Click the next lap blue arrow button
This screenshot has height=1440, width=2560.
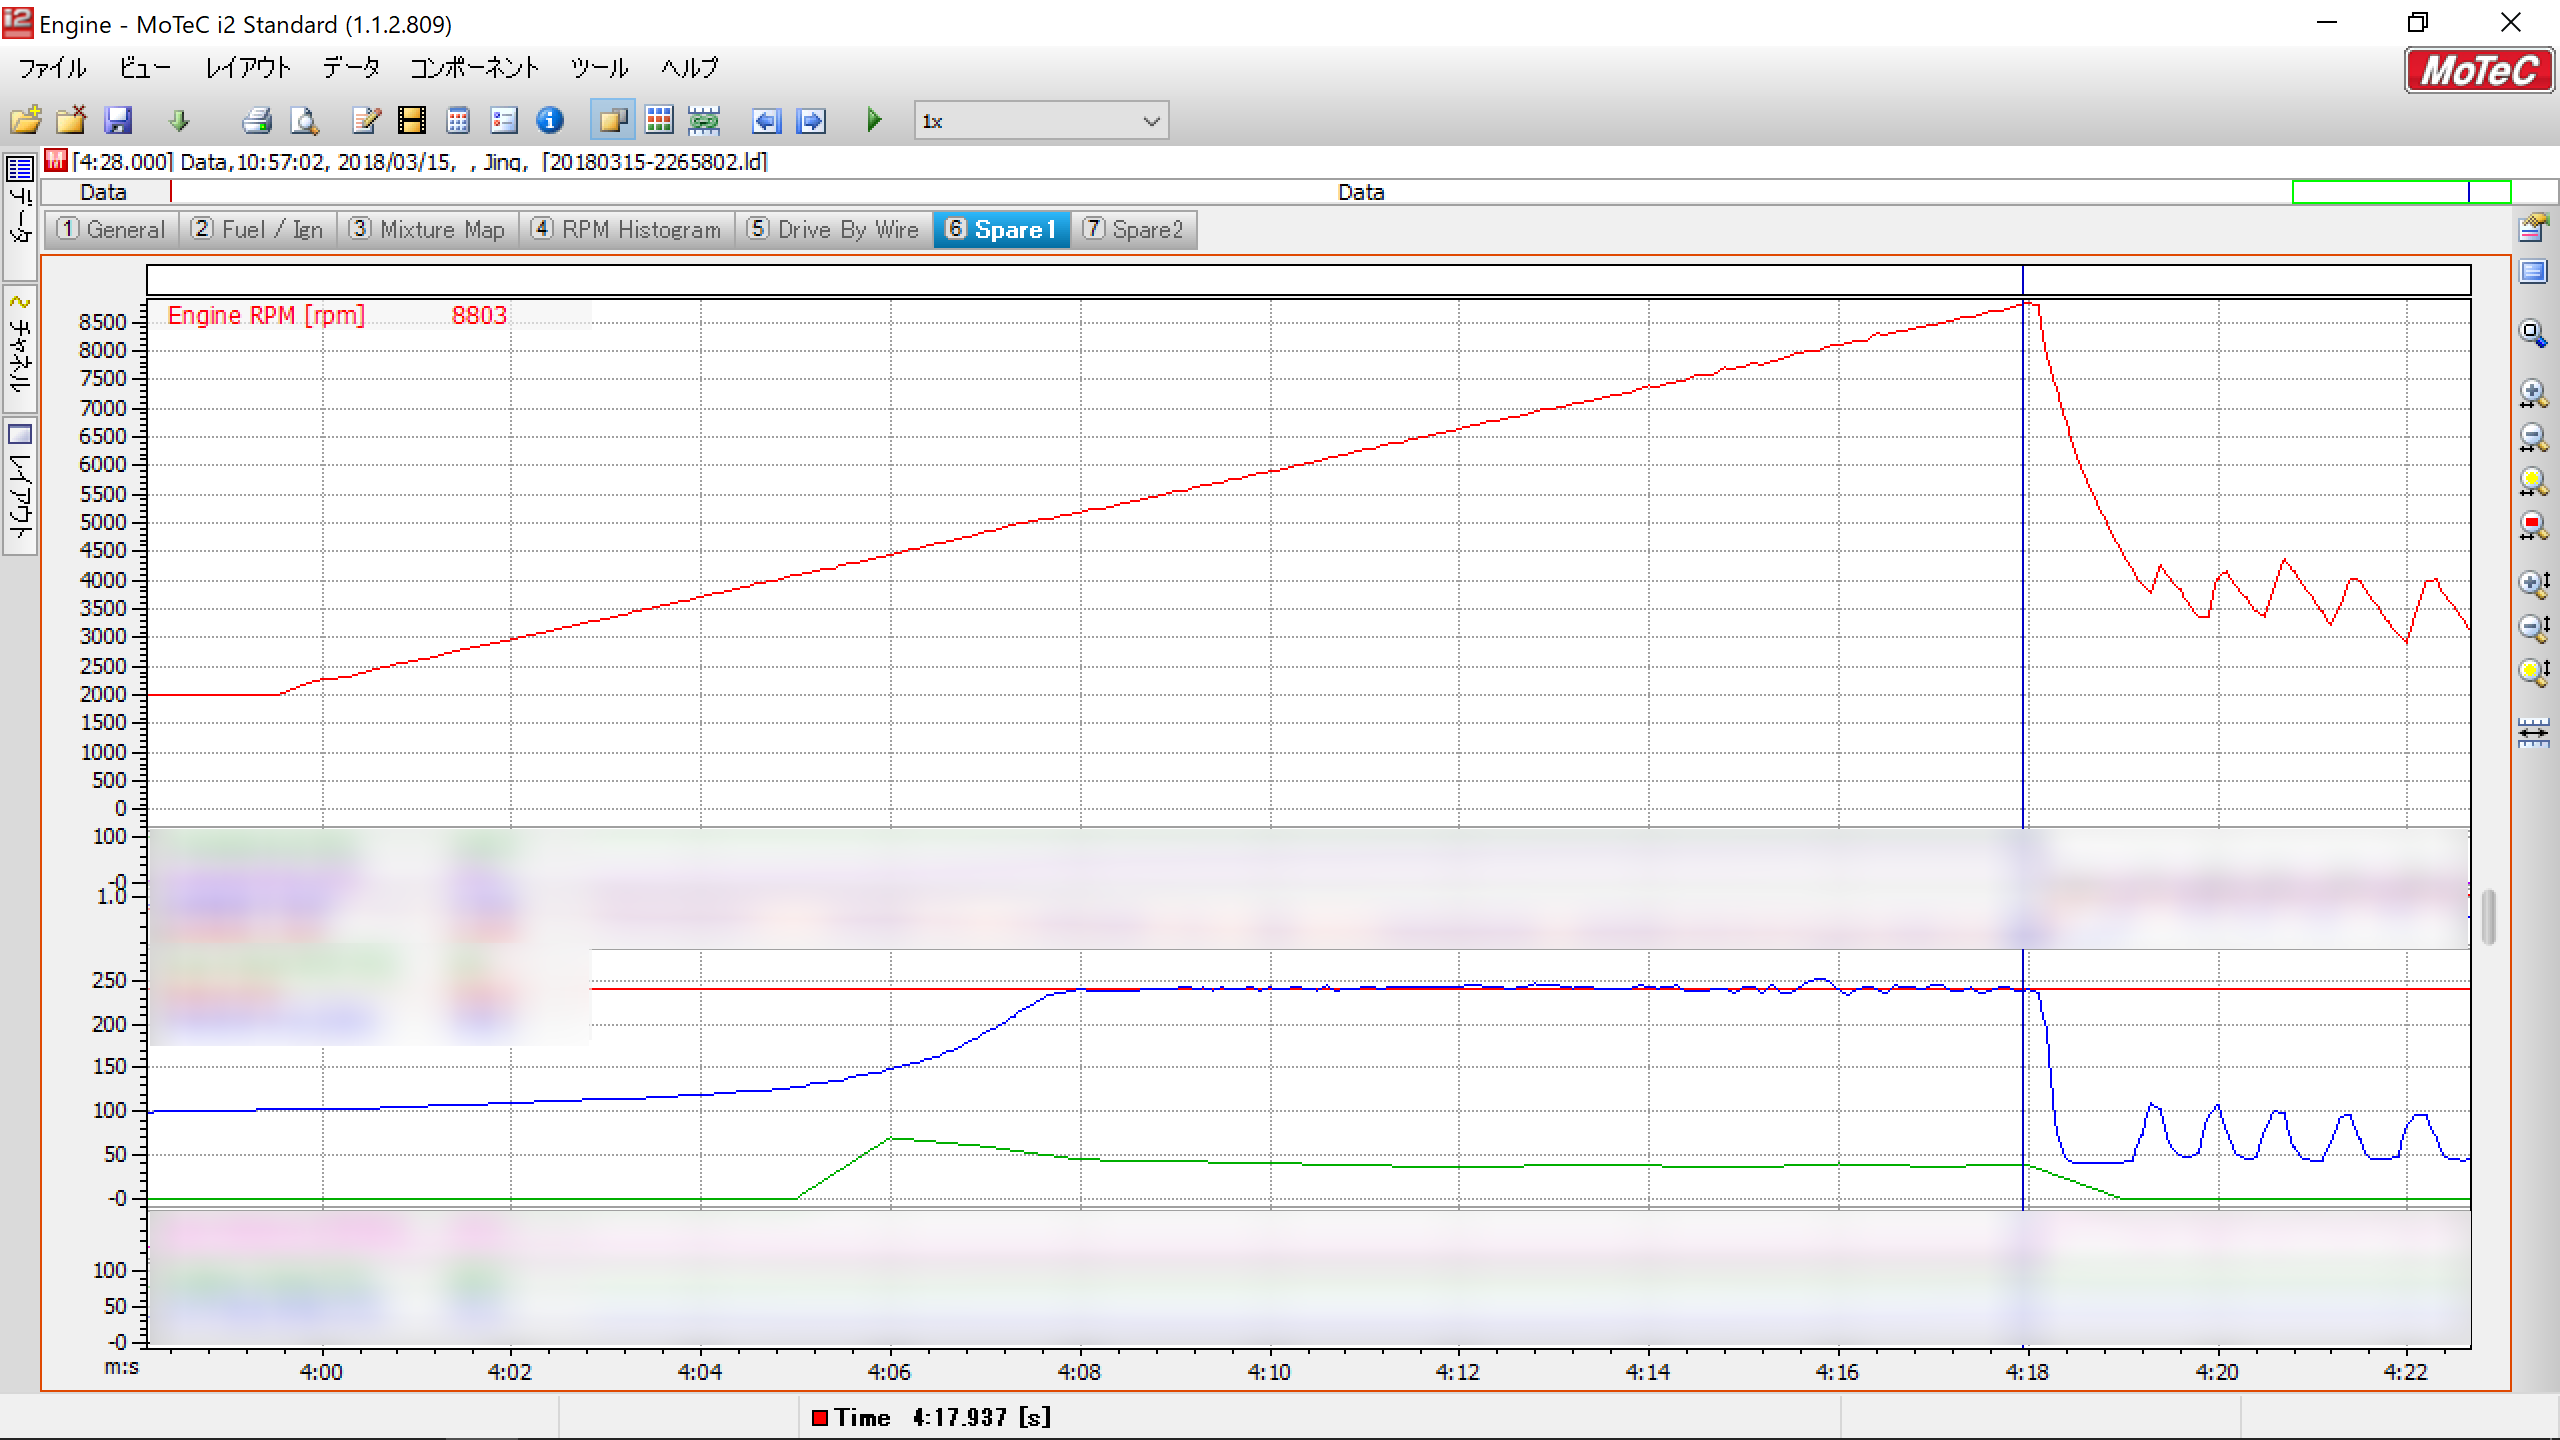pyautogui.click(x=811, y=121)
